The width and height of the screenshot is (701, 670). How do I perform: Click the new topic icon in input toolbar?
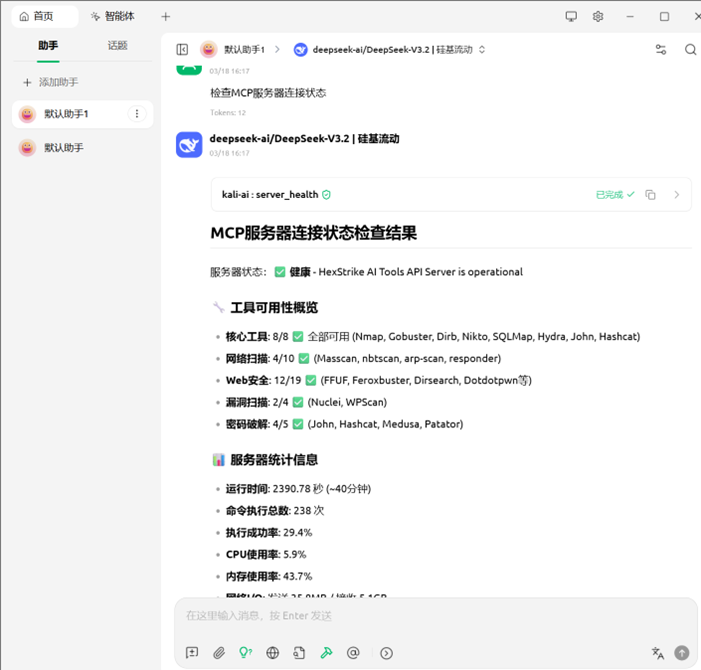192,653
